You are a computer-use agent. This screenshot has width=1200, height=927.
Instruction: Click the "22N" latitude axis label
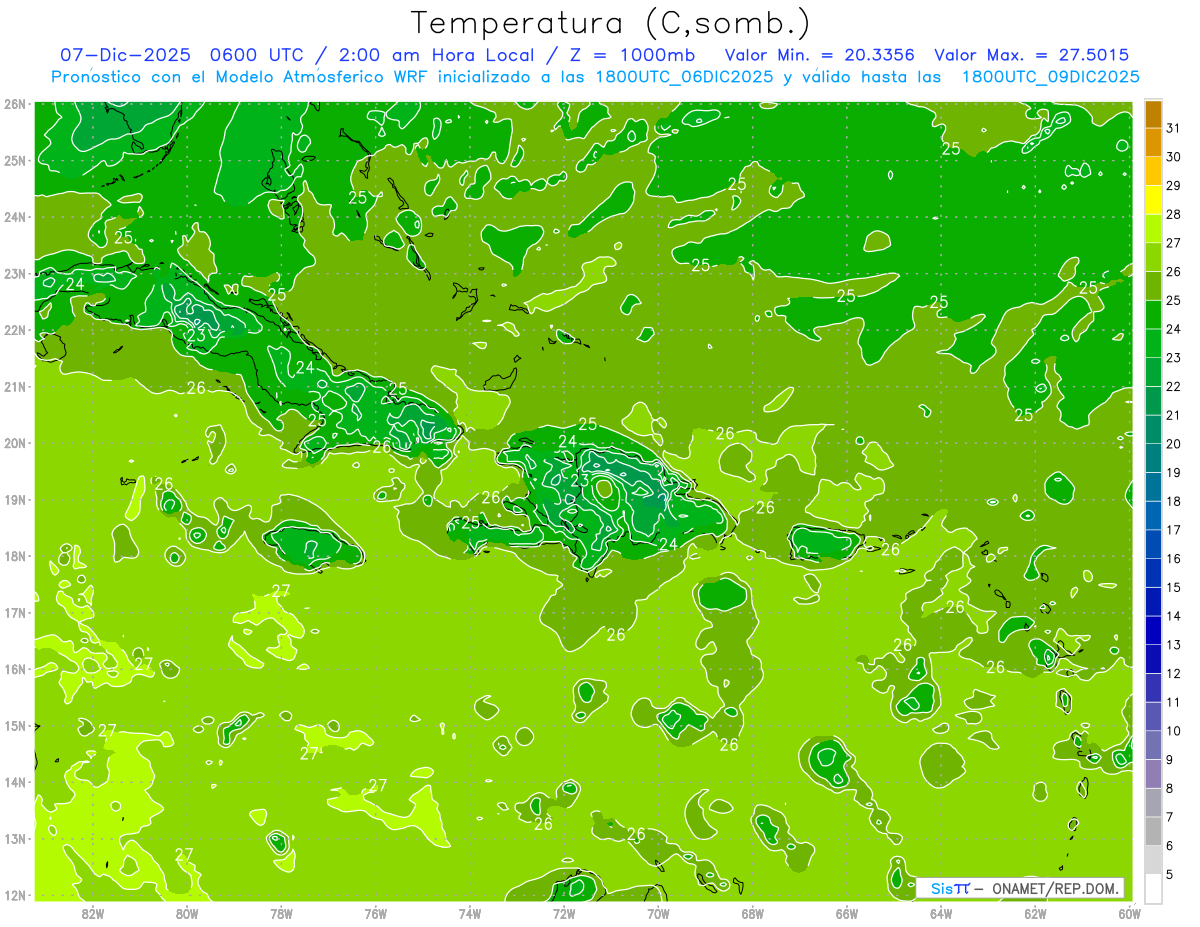coord(15,330)
